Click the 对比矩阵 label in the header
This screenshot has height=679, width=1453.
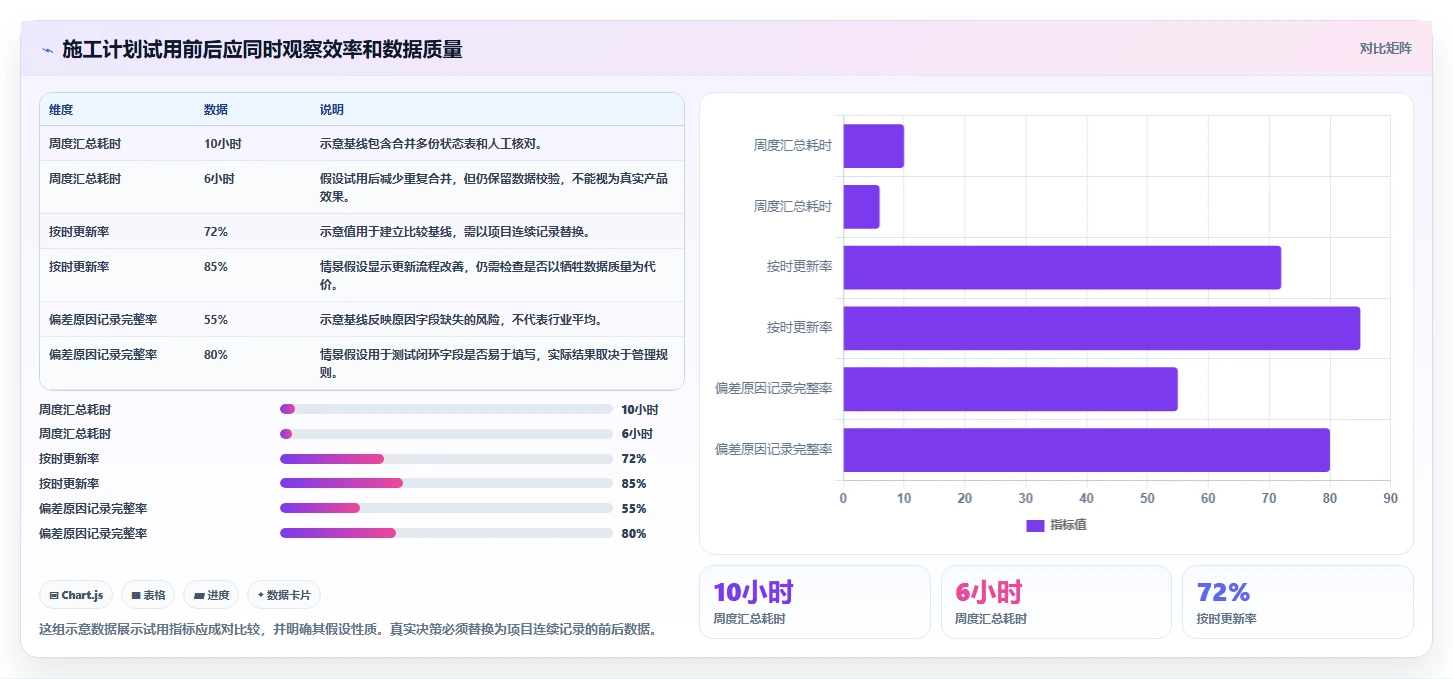pyautogui.click(x=1385, y=48)
